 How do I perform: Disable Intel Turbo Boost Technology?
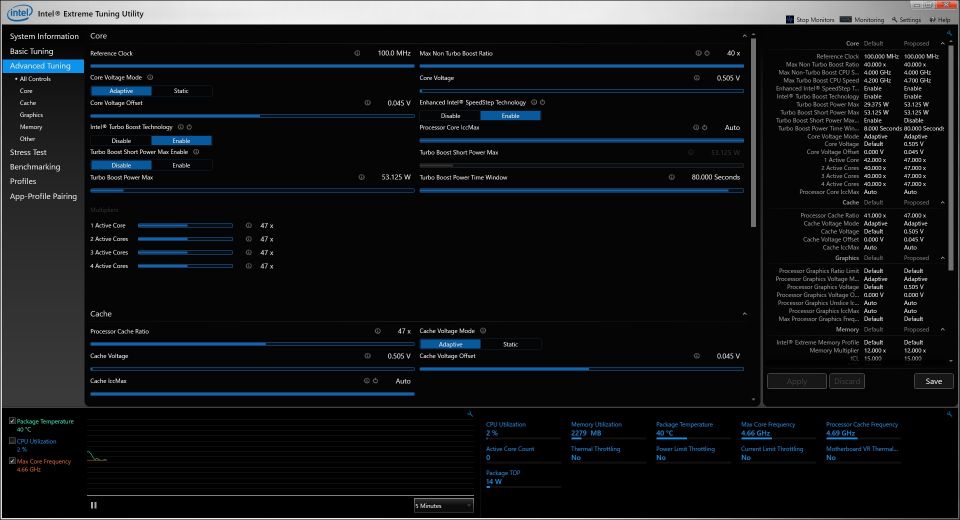pos(120,140)
